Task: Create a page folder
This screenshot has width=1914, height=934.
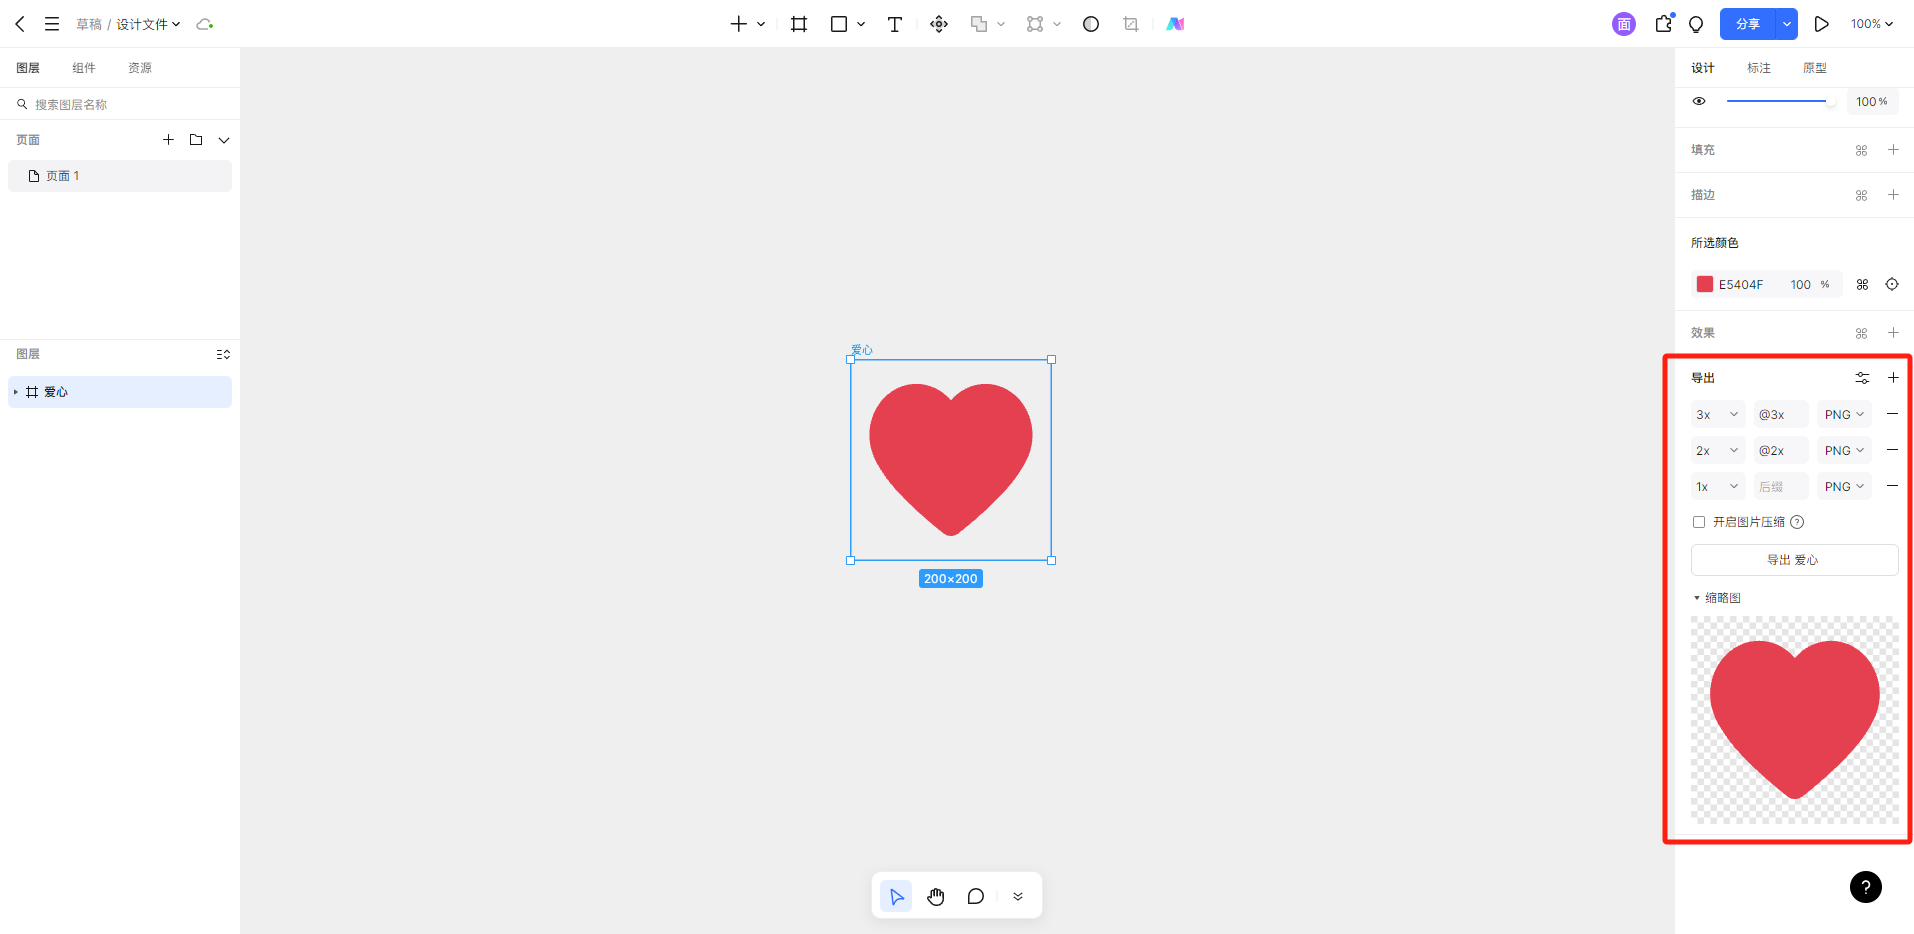Action: (x=196, y=140)
